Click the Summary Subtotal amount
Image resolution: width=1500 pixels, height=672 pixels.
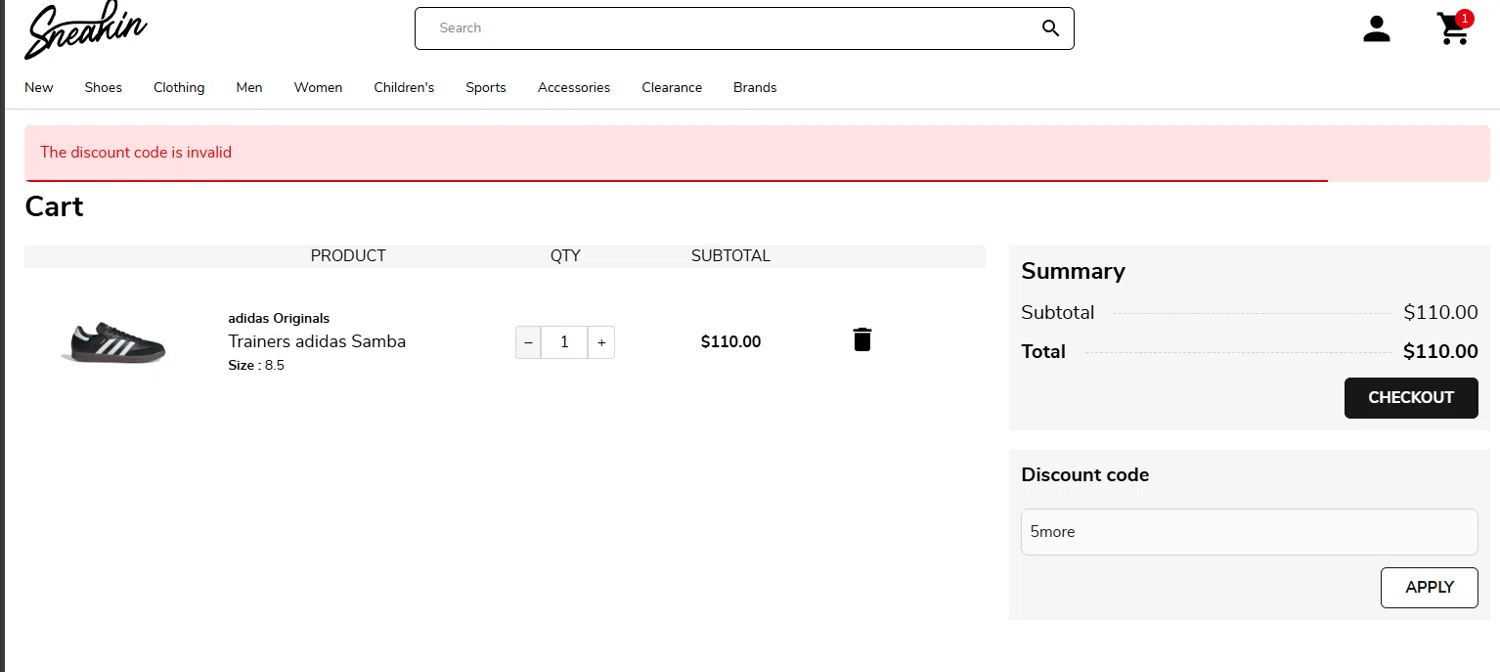1440,313
